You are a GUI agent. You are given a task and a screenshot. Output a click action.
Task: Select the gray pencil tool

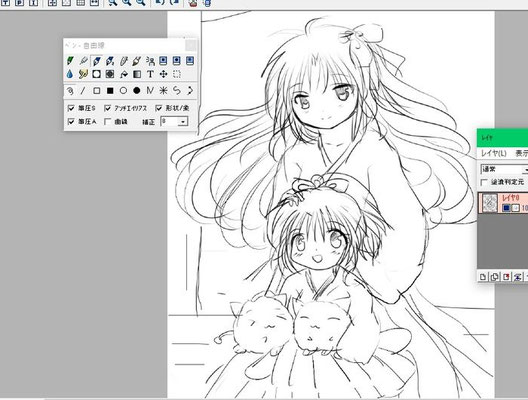coord(123,61)
